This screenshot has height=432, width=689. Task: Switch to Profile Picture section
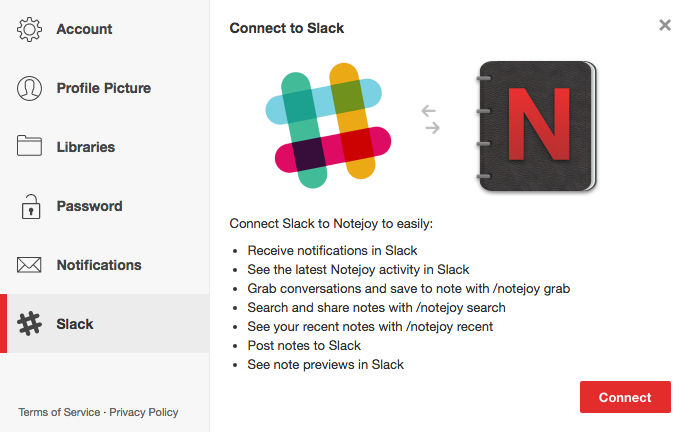click(x=104, y=88)
